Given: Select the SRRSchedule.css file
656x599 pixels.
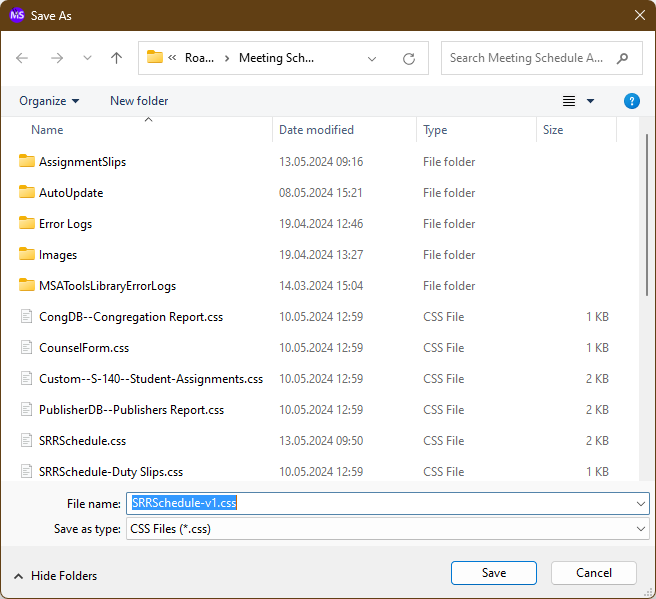Looking at the screenshot, I should (82, 441).
